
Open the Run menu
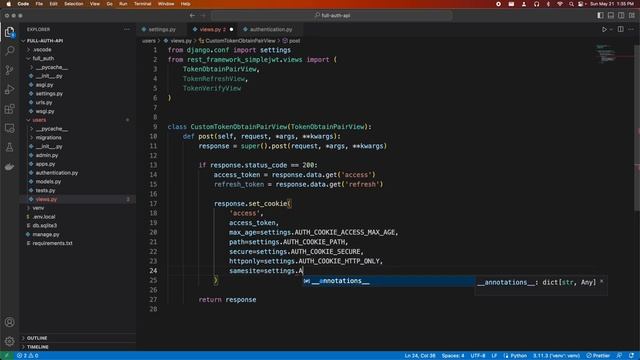coord(123,4)
